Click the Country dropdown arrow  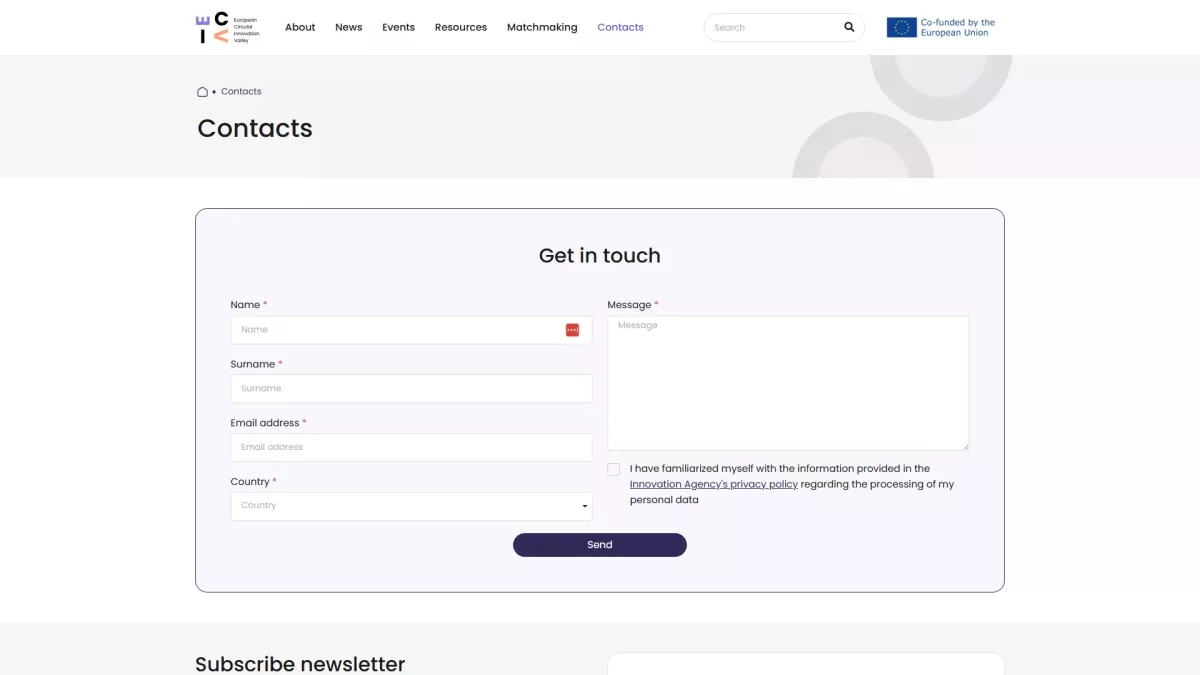coord(585,507)
